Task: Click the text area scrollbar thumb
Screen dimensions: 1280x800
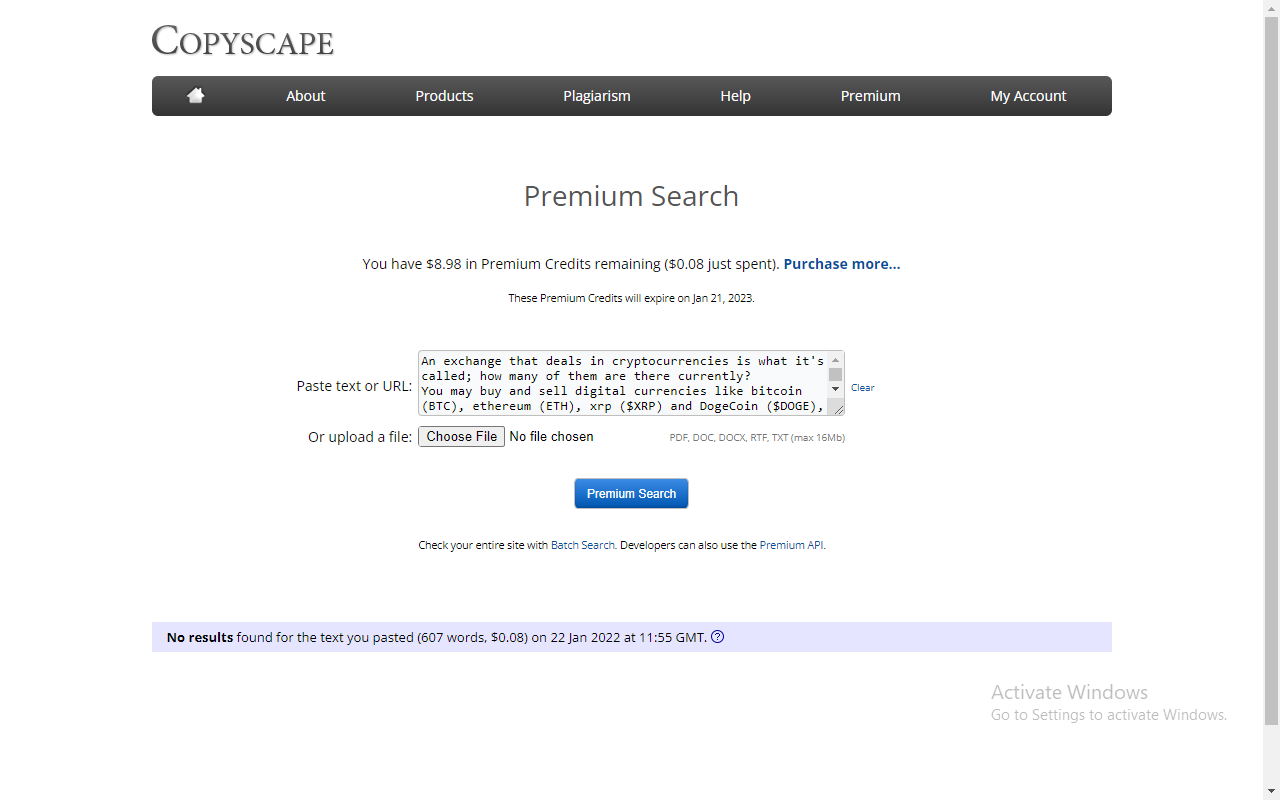Action: (836, 374)
